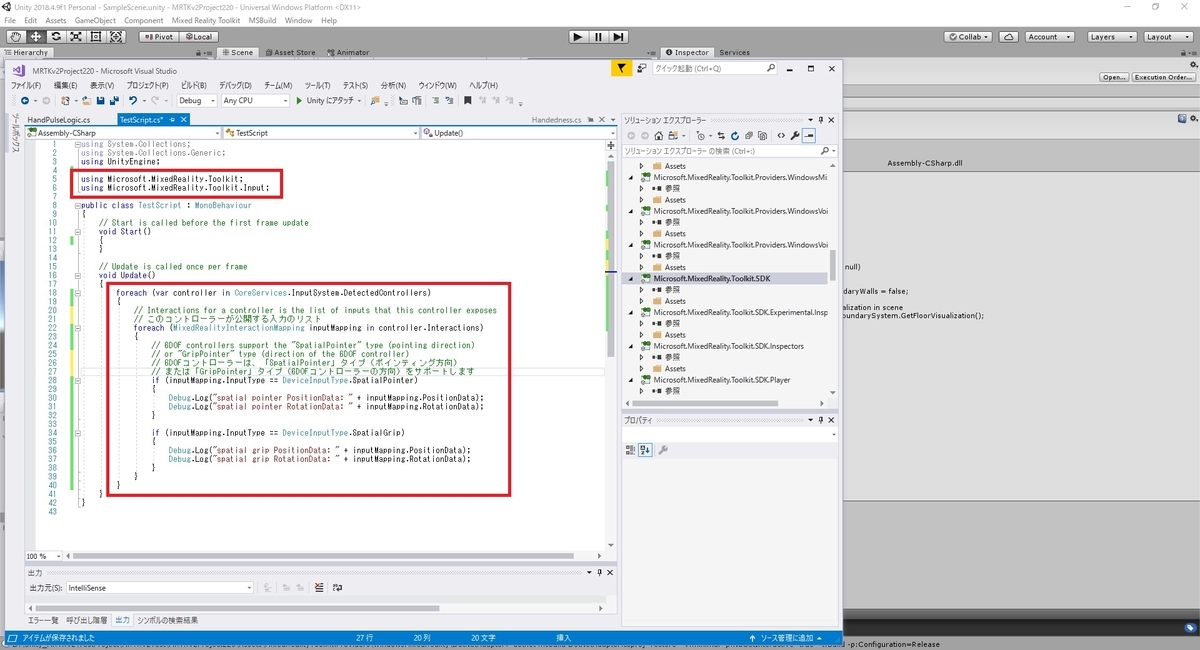Switch to Unity Animator tab
The width and height of the screenshot is (1200, 650).
pyautogui.click(x=348, y=52)
